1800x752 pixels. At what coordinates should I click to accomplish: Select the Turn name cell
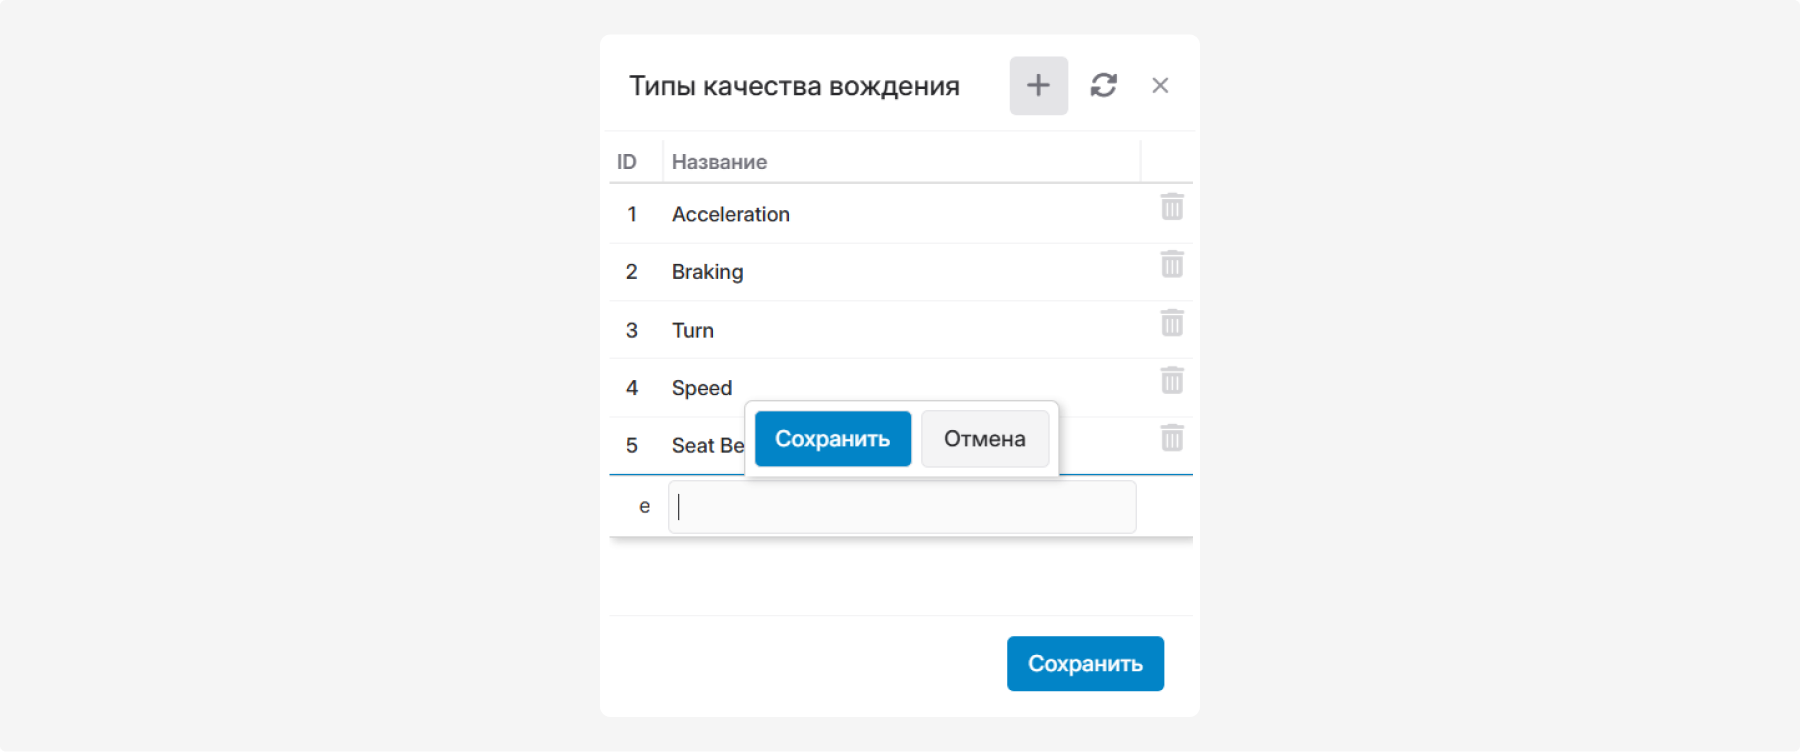click(902, 330)
